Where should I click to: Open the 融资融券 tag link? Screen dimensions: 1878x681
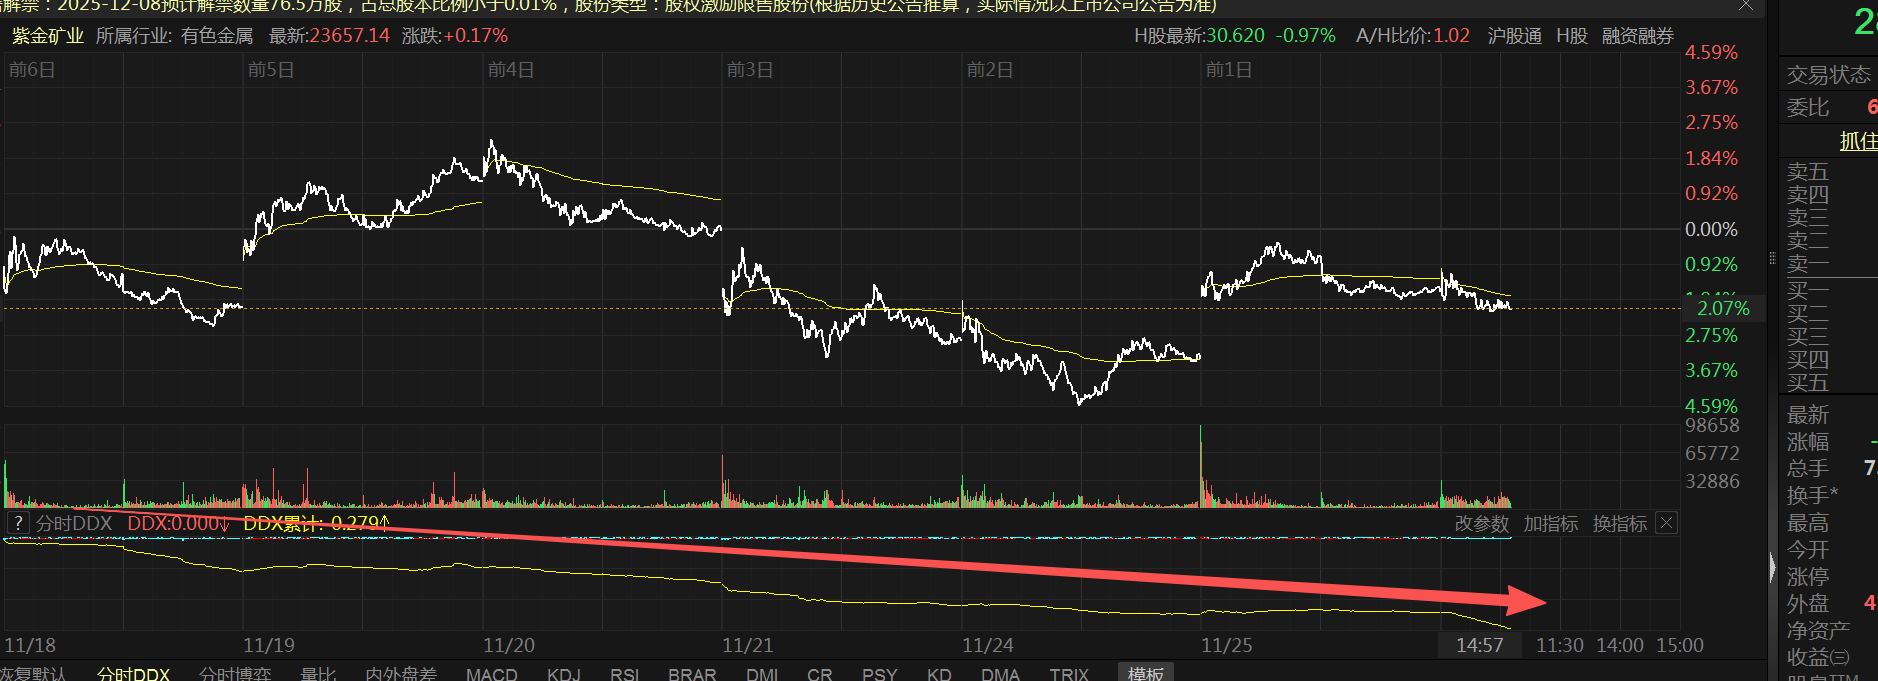[1638, 36]
